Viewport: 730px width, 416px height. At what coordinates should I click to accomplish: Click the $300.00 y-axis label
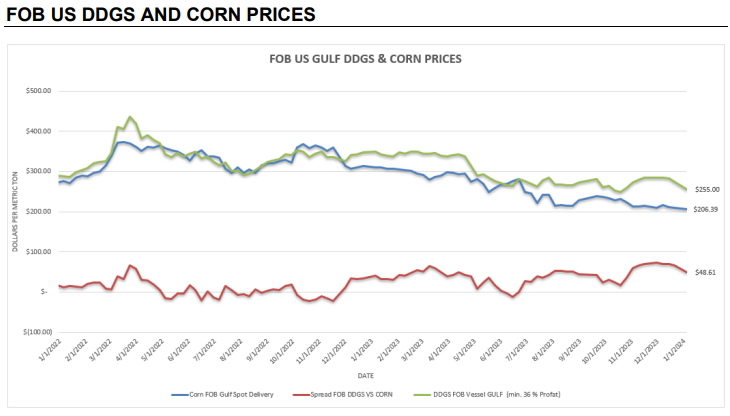point(39,171)
